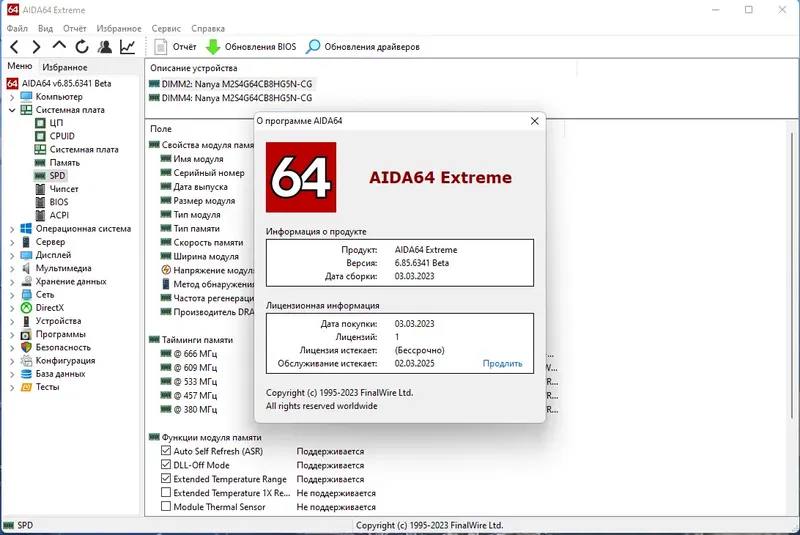Click the Сеть network icon

pos(26,295)
